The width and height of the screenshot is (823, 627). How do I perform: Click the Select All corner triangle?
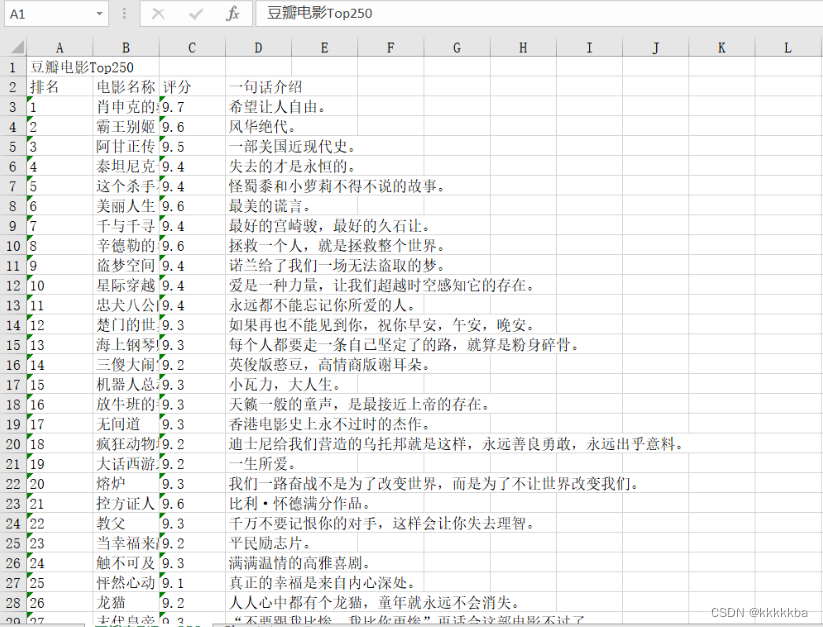[16, 48]
